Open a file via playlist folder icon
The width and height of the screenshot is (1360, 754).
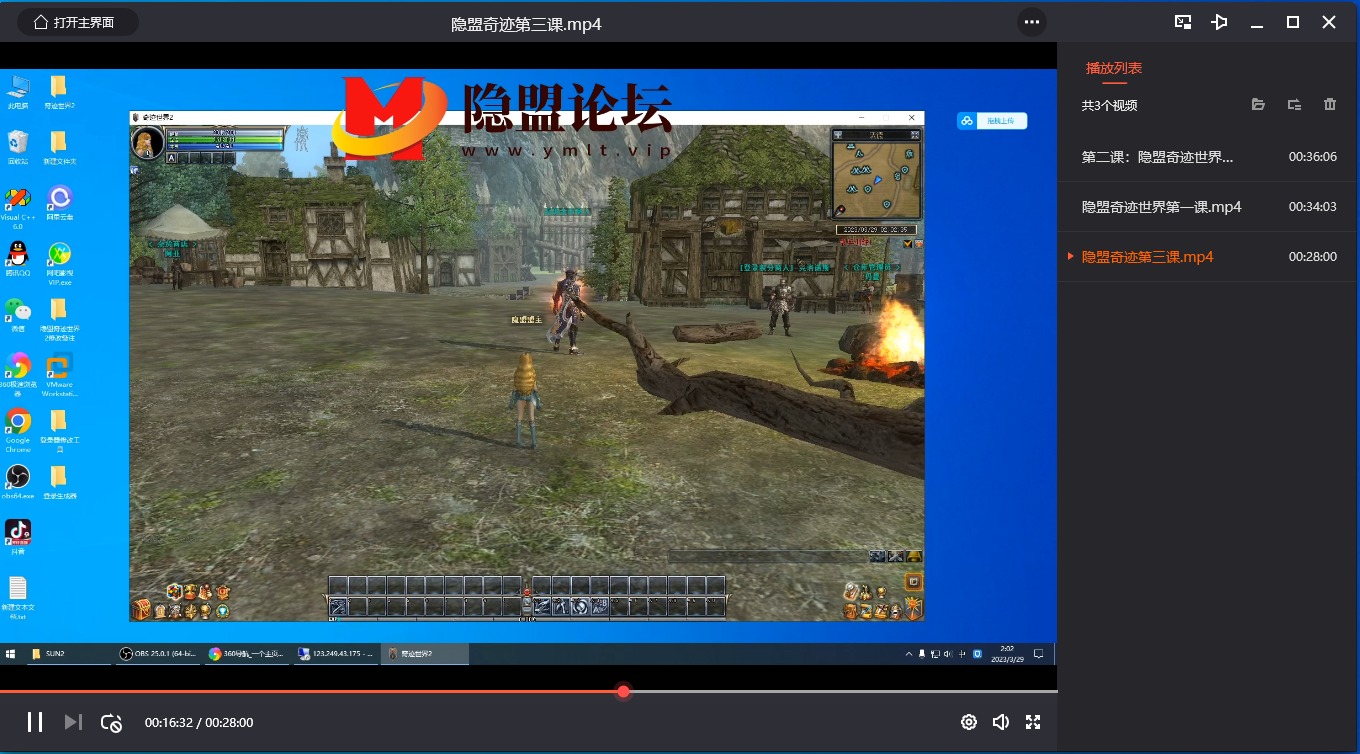pos(1259,105)
